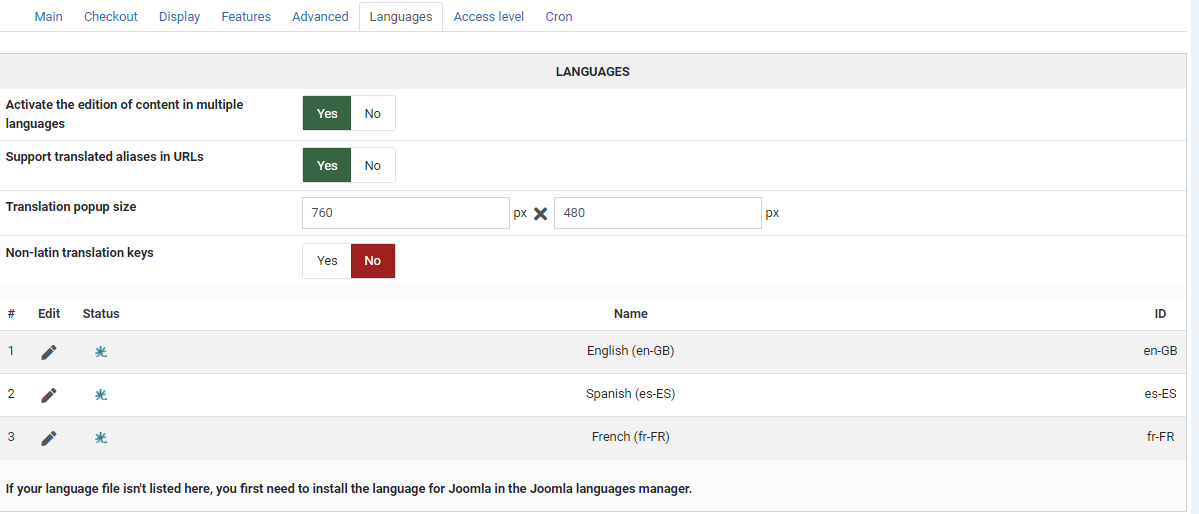Select No for Non-latin translation keys
Screen dimensions: 1199x514
373,261
